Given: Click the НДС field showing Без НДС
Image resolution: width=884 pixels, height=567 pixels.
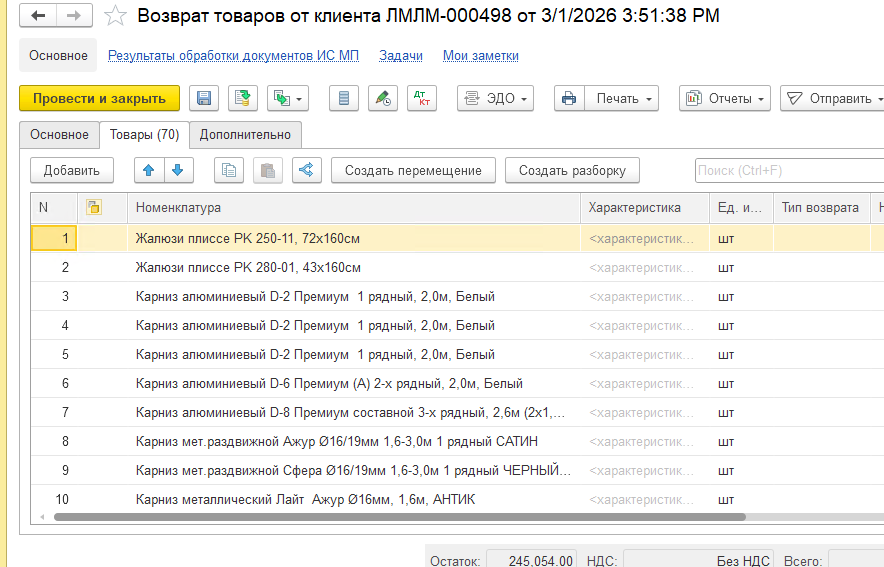Looking at the screenshot, I should coord(698,560).
